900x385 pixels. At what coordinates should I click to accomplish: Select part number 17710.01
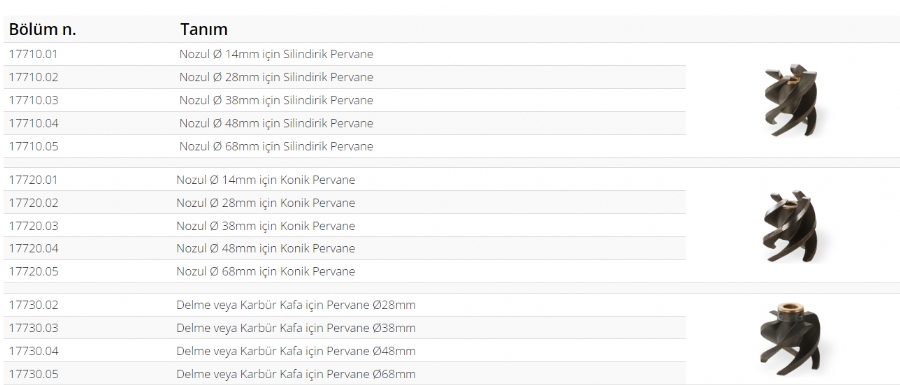33,54
